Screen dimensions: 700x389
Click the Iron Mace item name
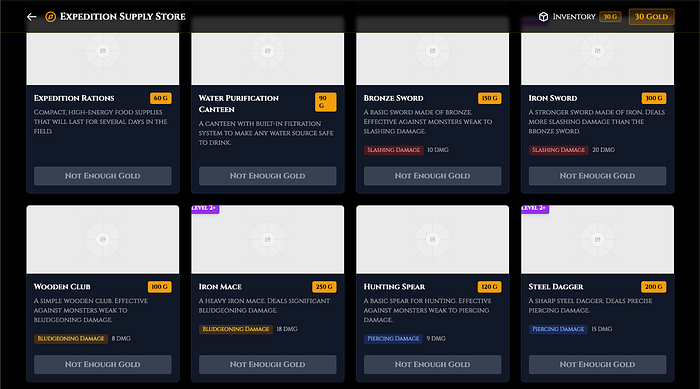220,287
